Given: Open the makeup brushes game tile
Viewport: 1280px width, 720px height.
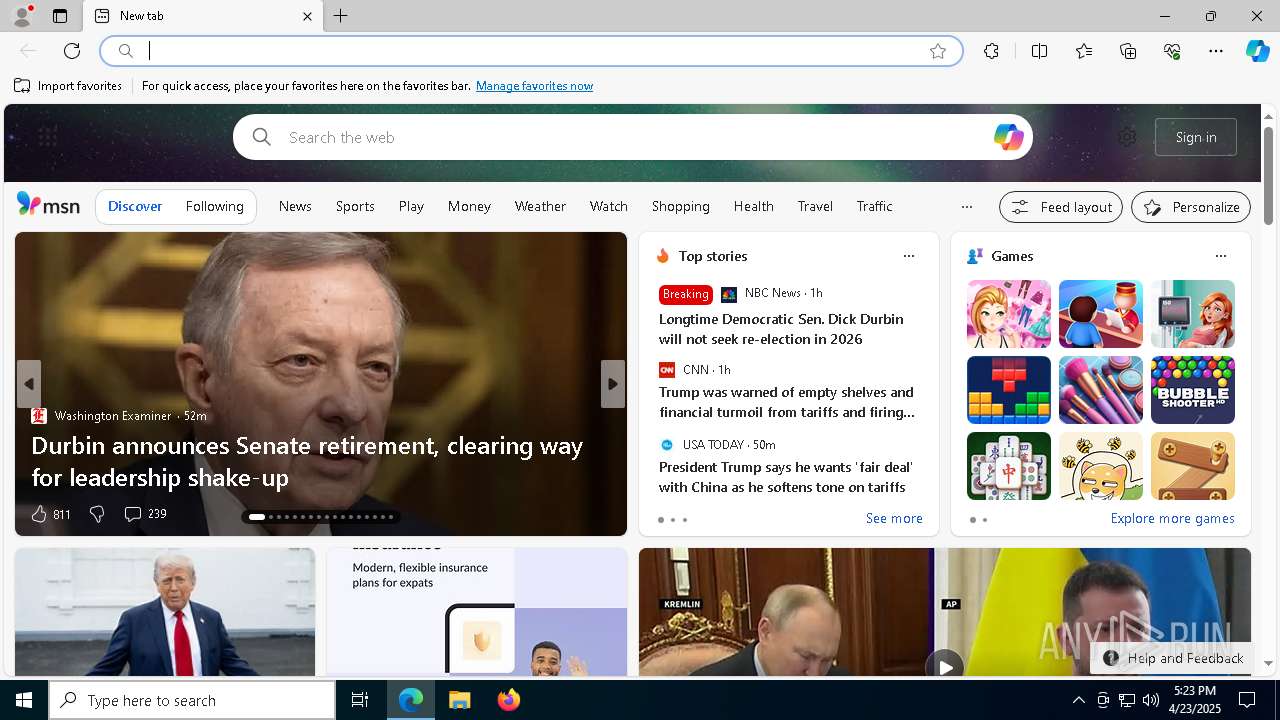Looking at the screenshot, I should (1100, 390).
